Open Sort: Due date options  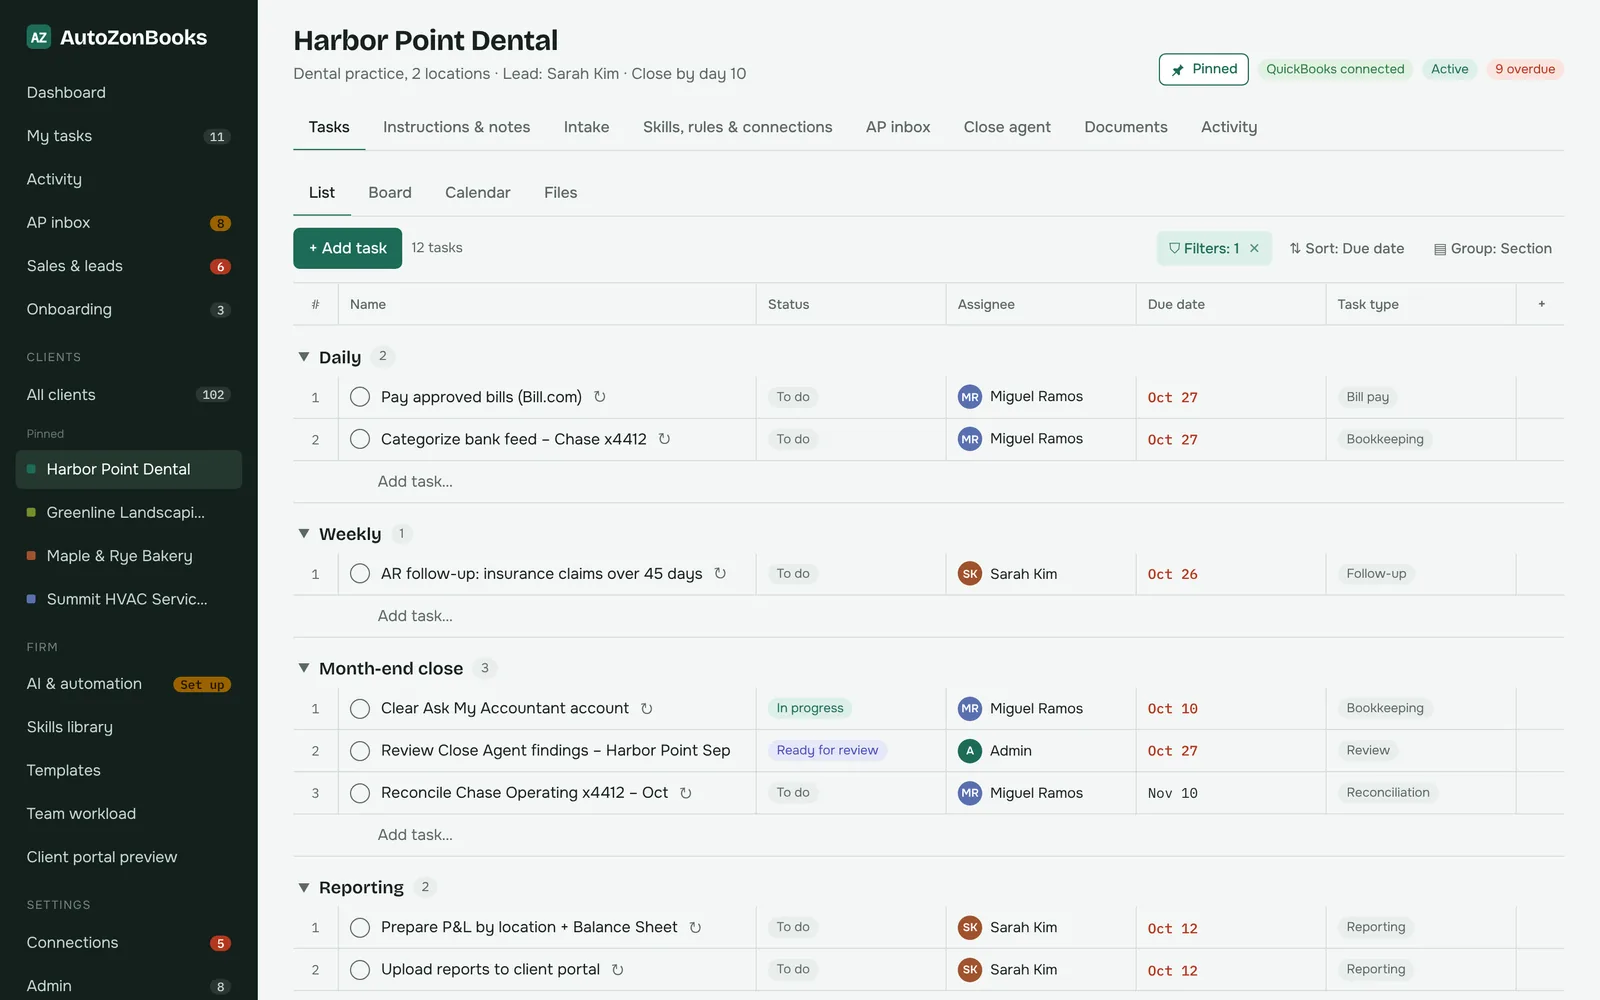point(1346,249)
